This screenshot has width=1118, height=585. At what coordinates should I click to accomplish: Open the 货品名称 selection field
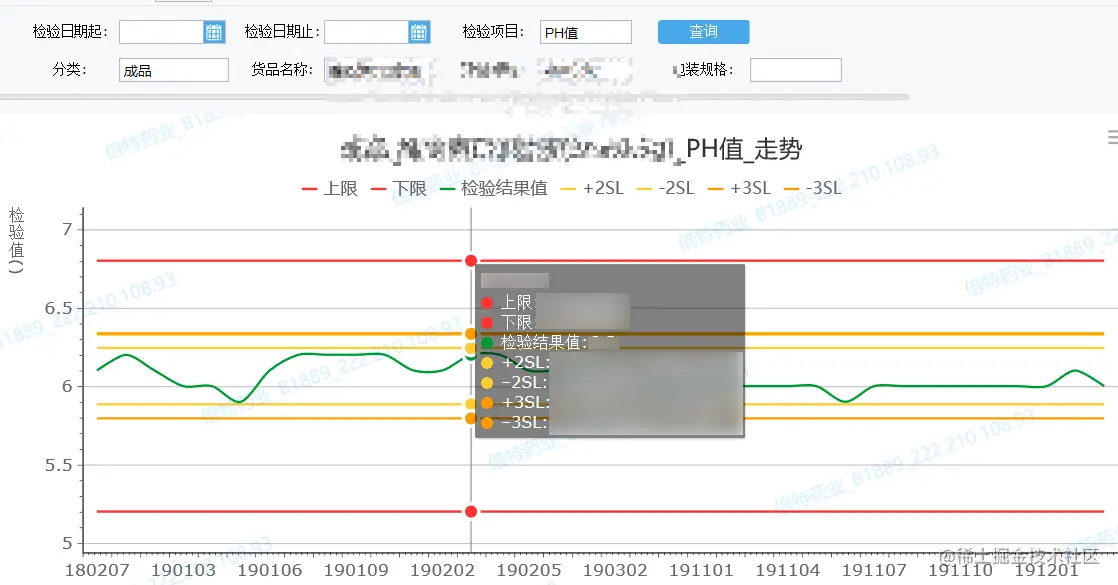385,69
